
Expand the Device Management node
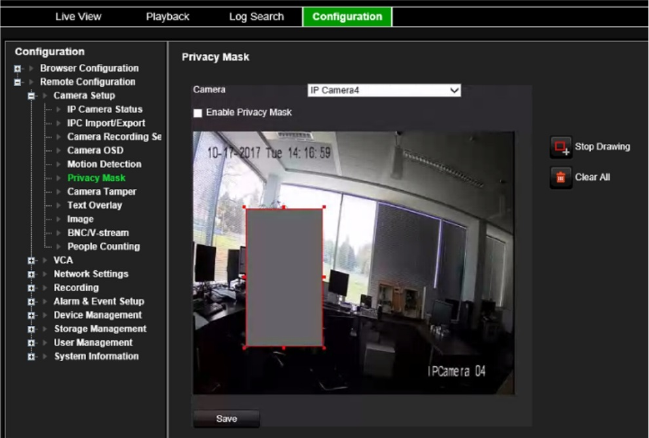click(x=31, y=315)
